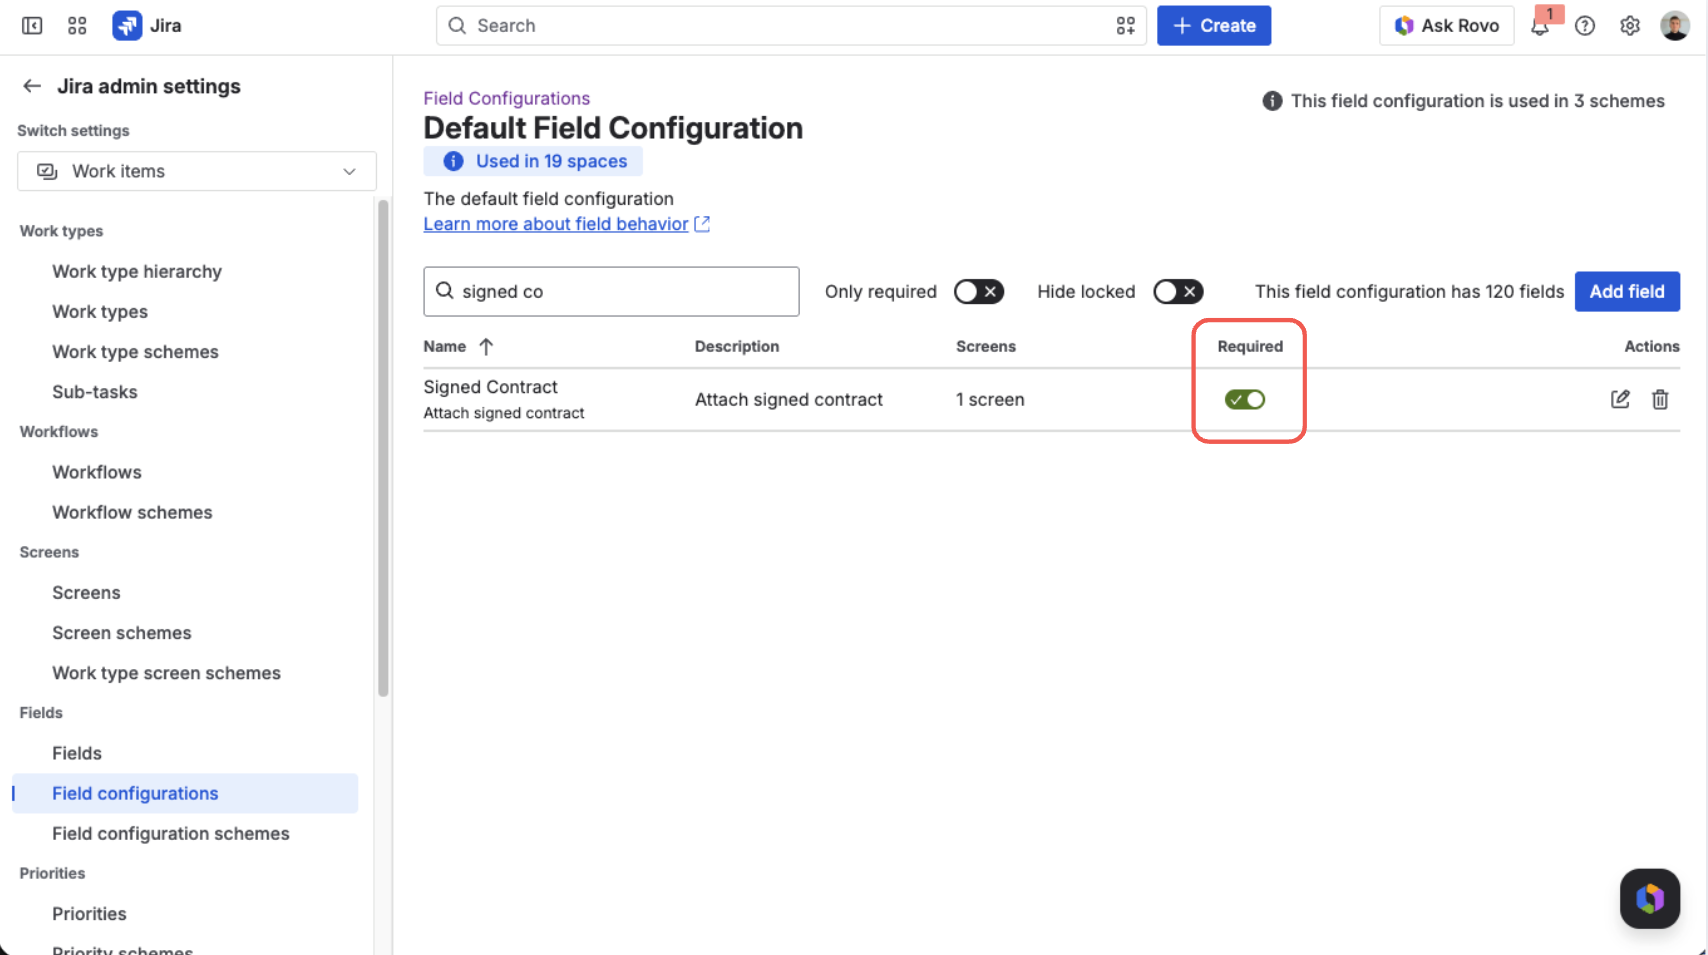The image size is (1708, 955).
Task: Open Field Configurations breadcrumb link
Action: 506,98
